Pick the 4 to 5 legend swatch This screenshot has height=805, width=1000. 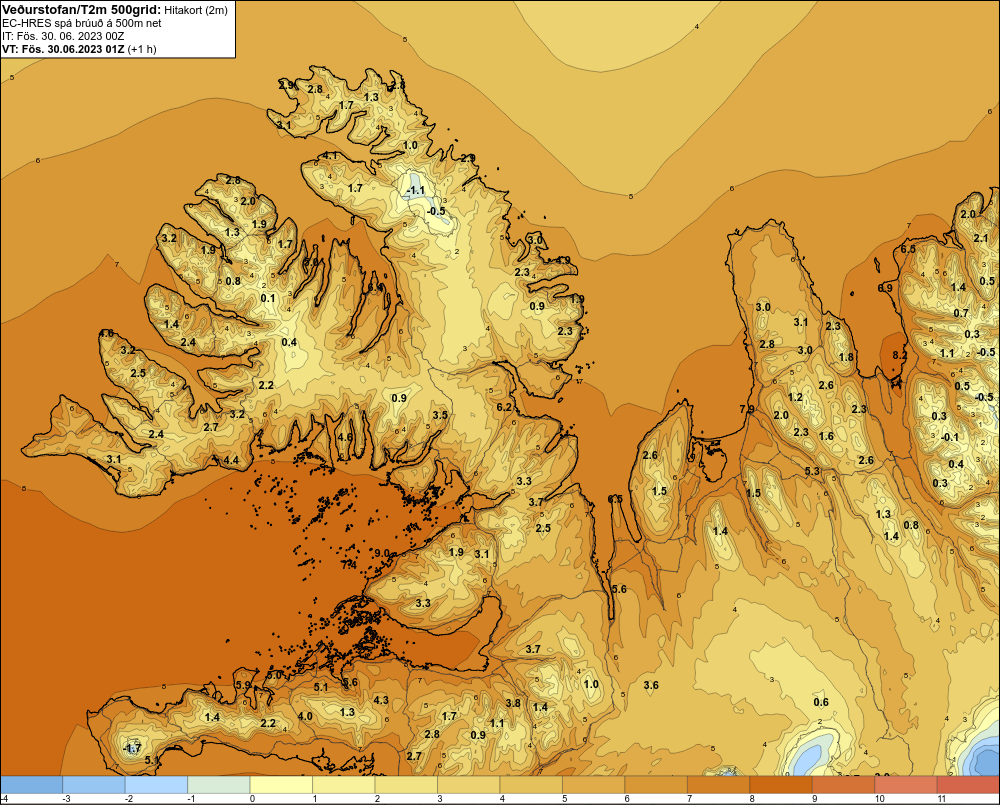click(x=531, y=784)
